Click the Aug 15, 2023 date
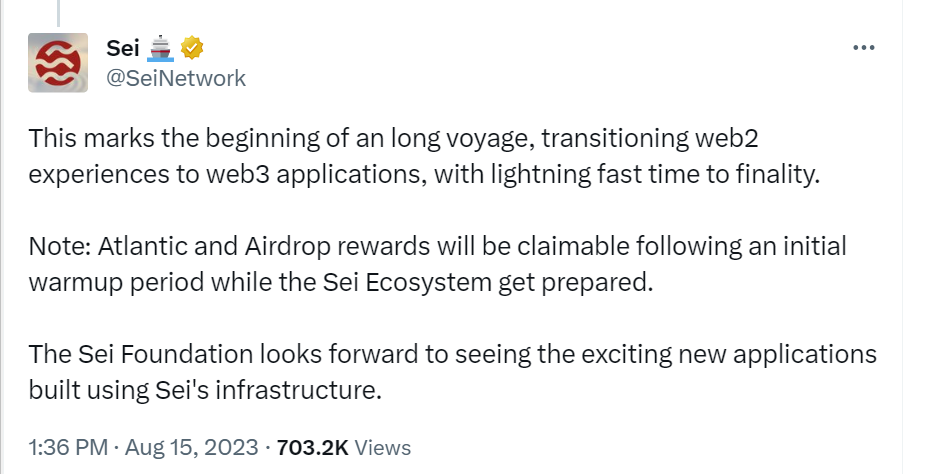The image size is (942, 474). (191, 448)
